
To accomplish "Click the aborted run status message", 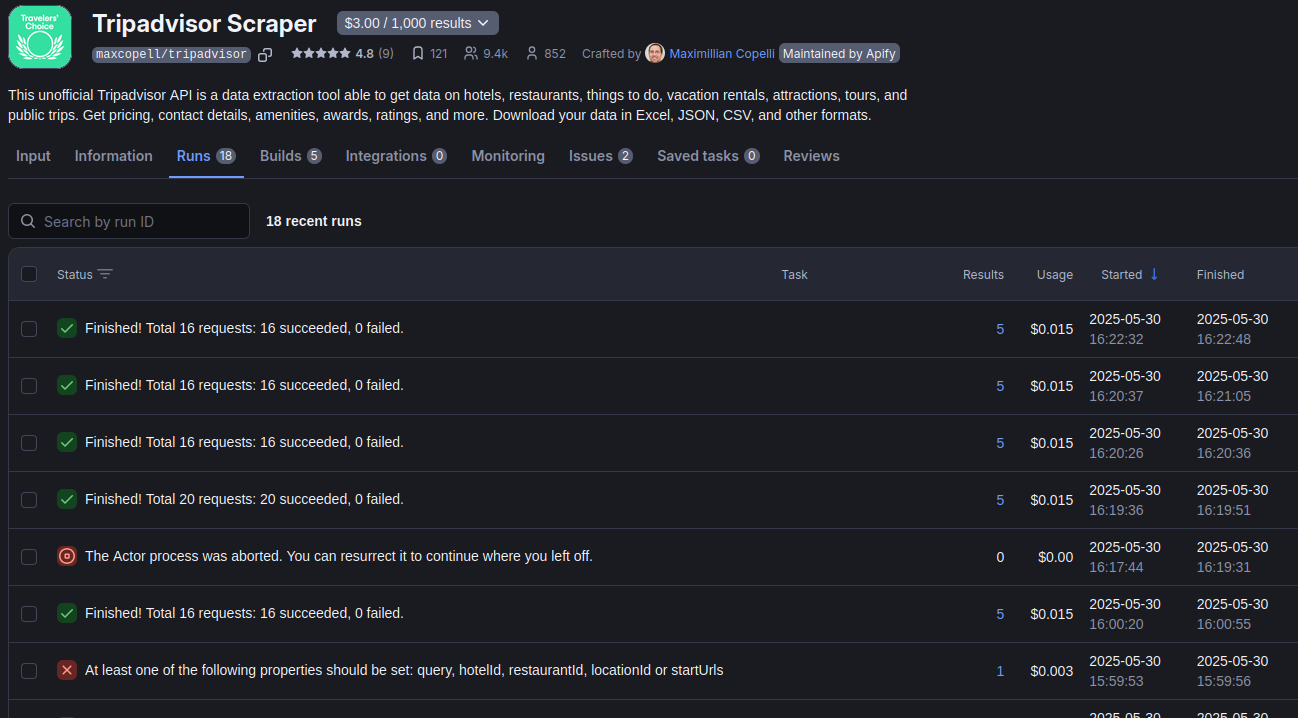I will (339, 556).
